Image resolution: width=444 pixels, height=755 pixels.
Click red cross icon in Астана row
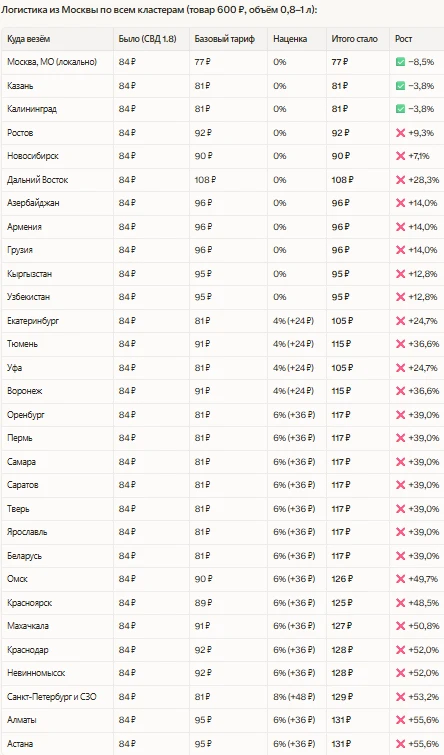(400, 743)
